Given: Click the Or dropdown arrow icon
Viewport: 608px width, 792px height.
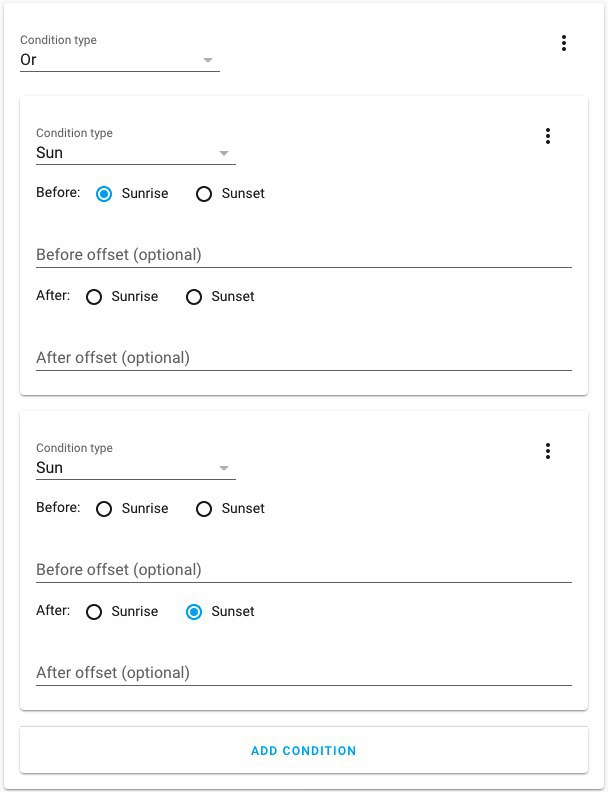Looking at the screenshot, I should [208, 60].
